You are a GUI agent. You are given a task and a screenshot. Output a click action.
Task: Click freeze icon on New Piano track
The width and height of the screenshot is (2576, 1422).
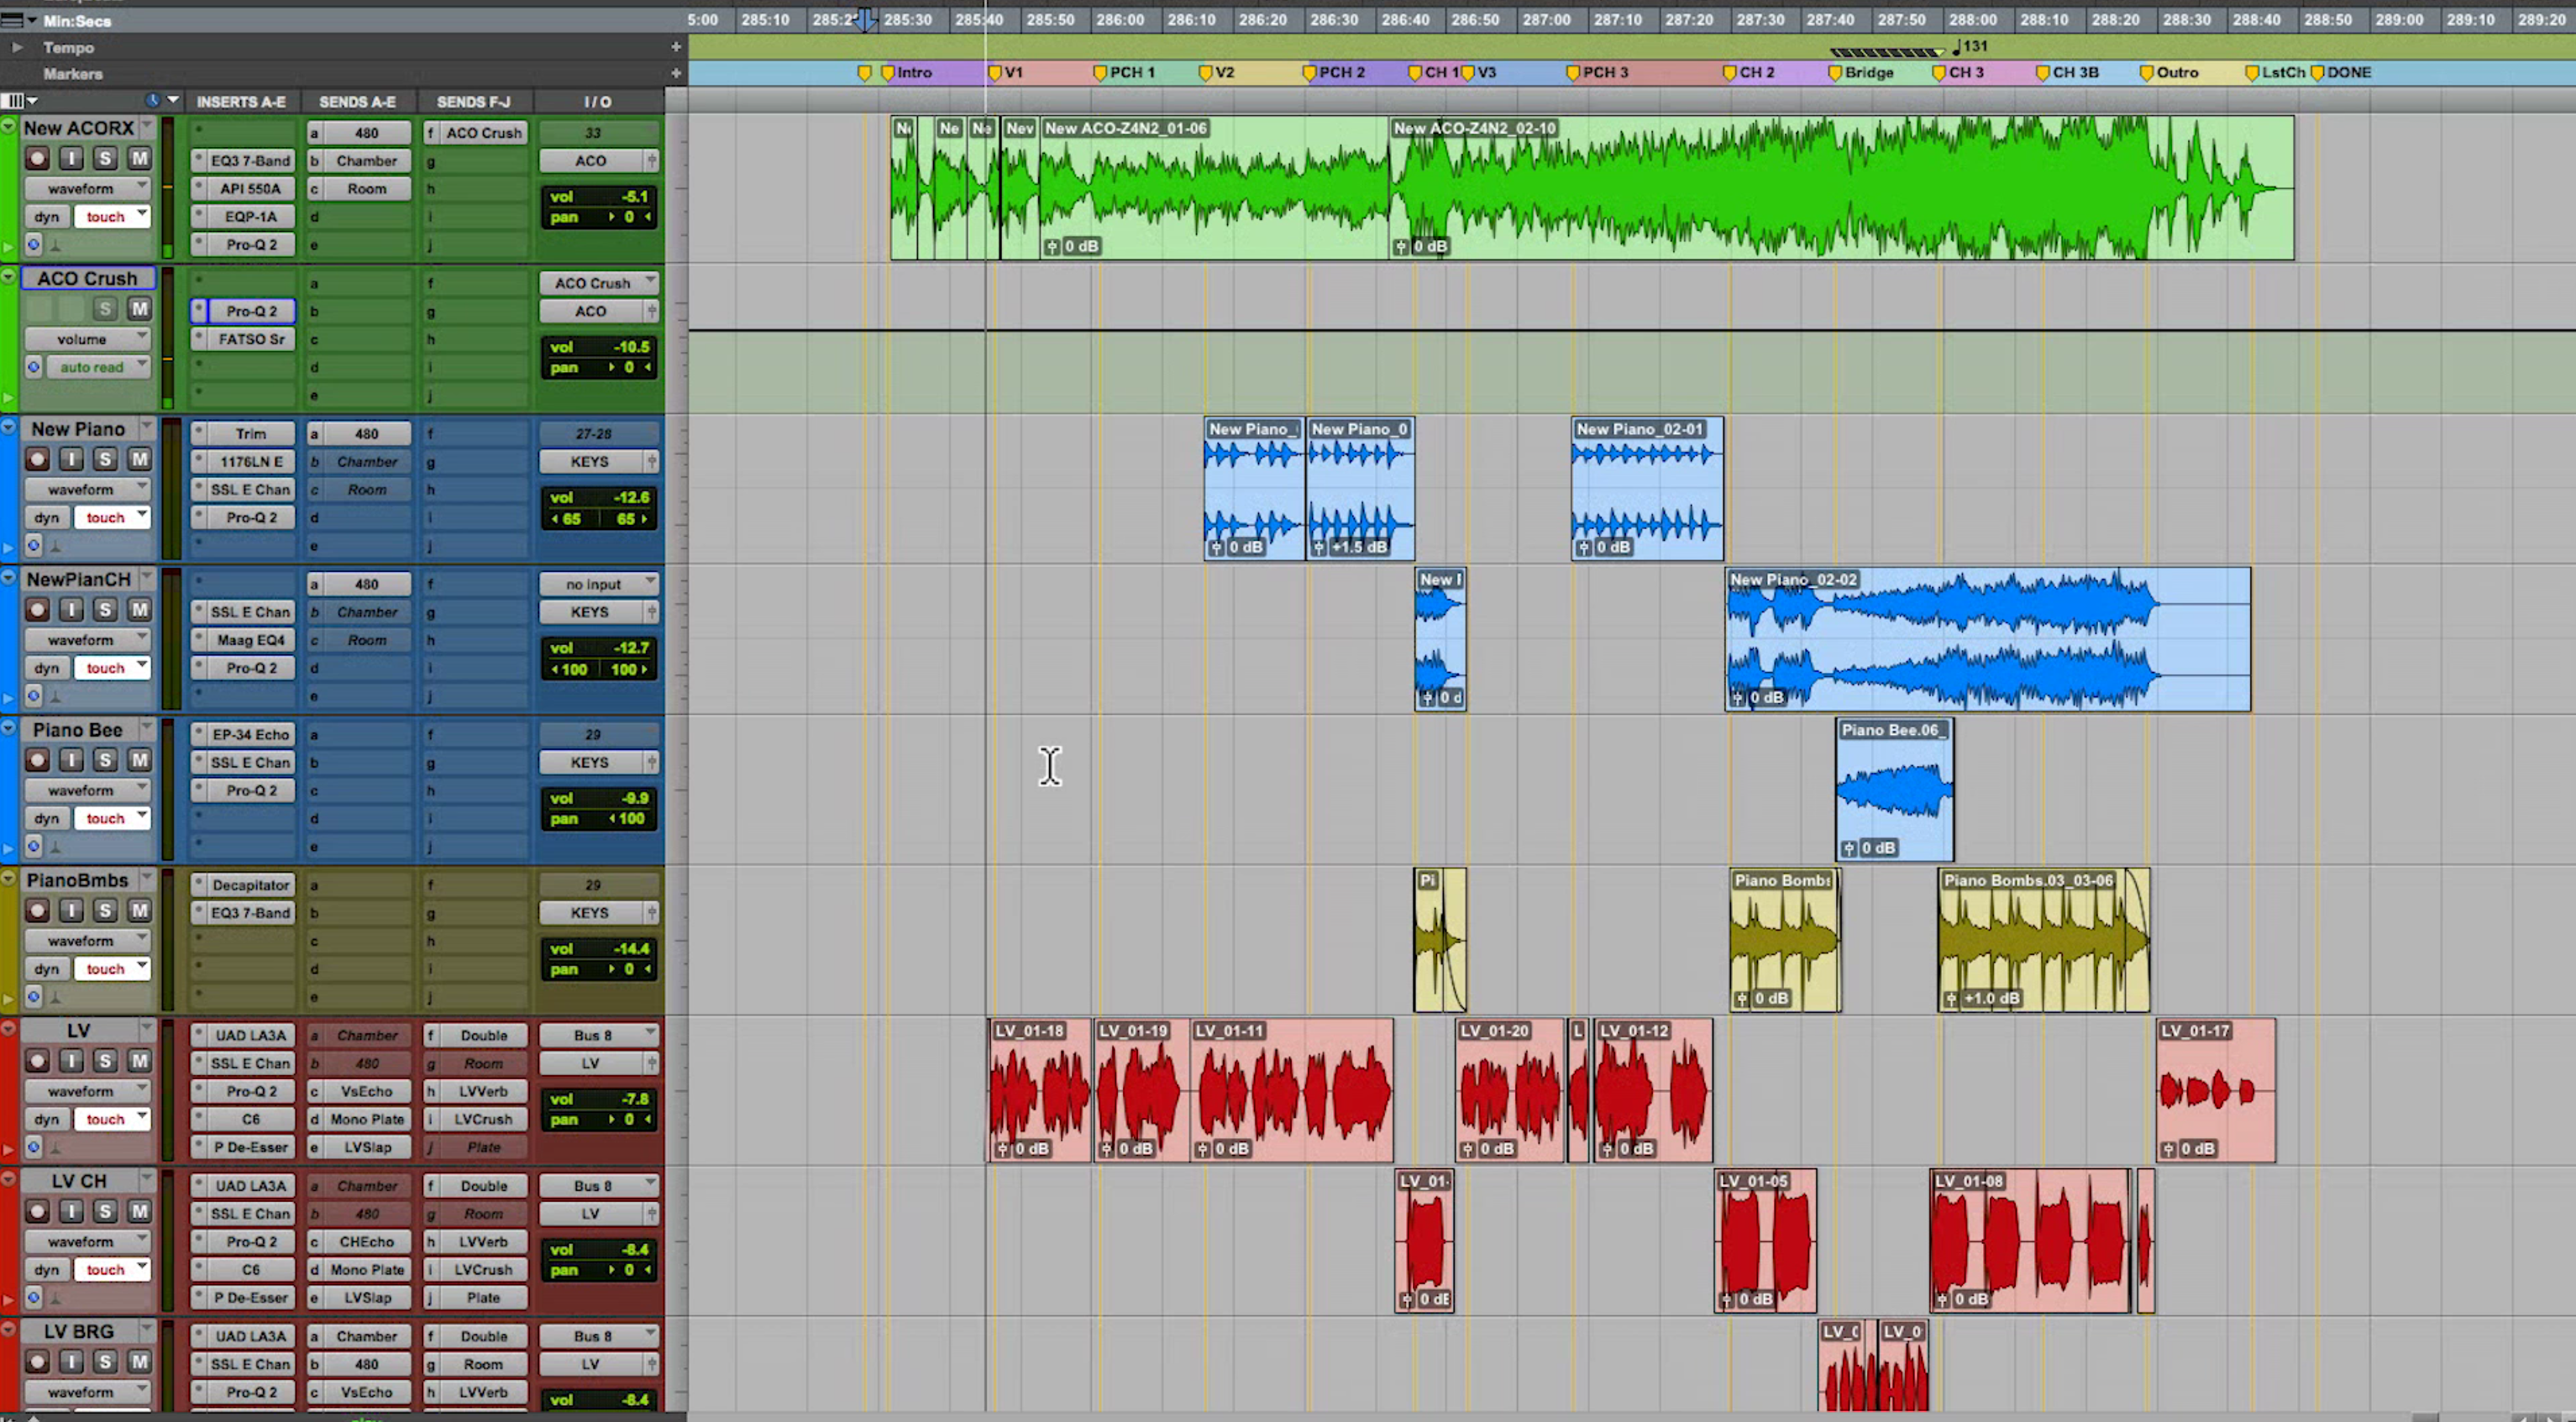[34, 545]
